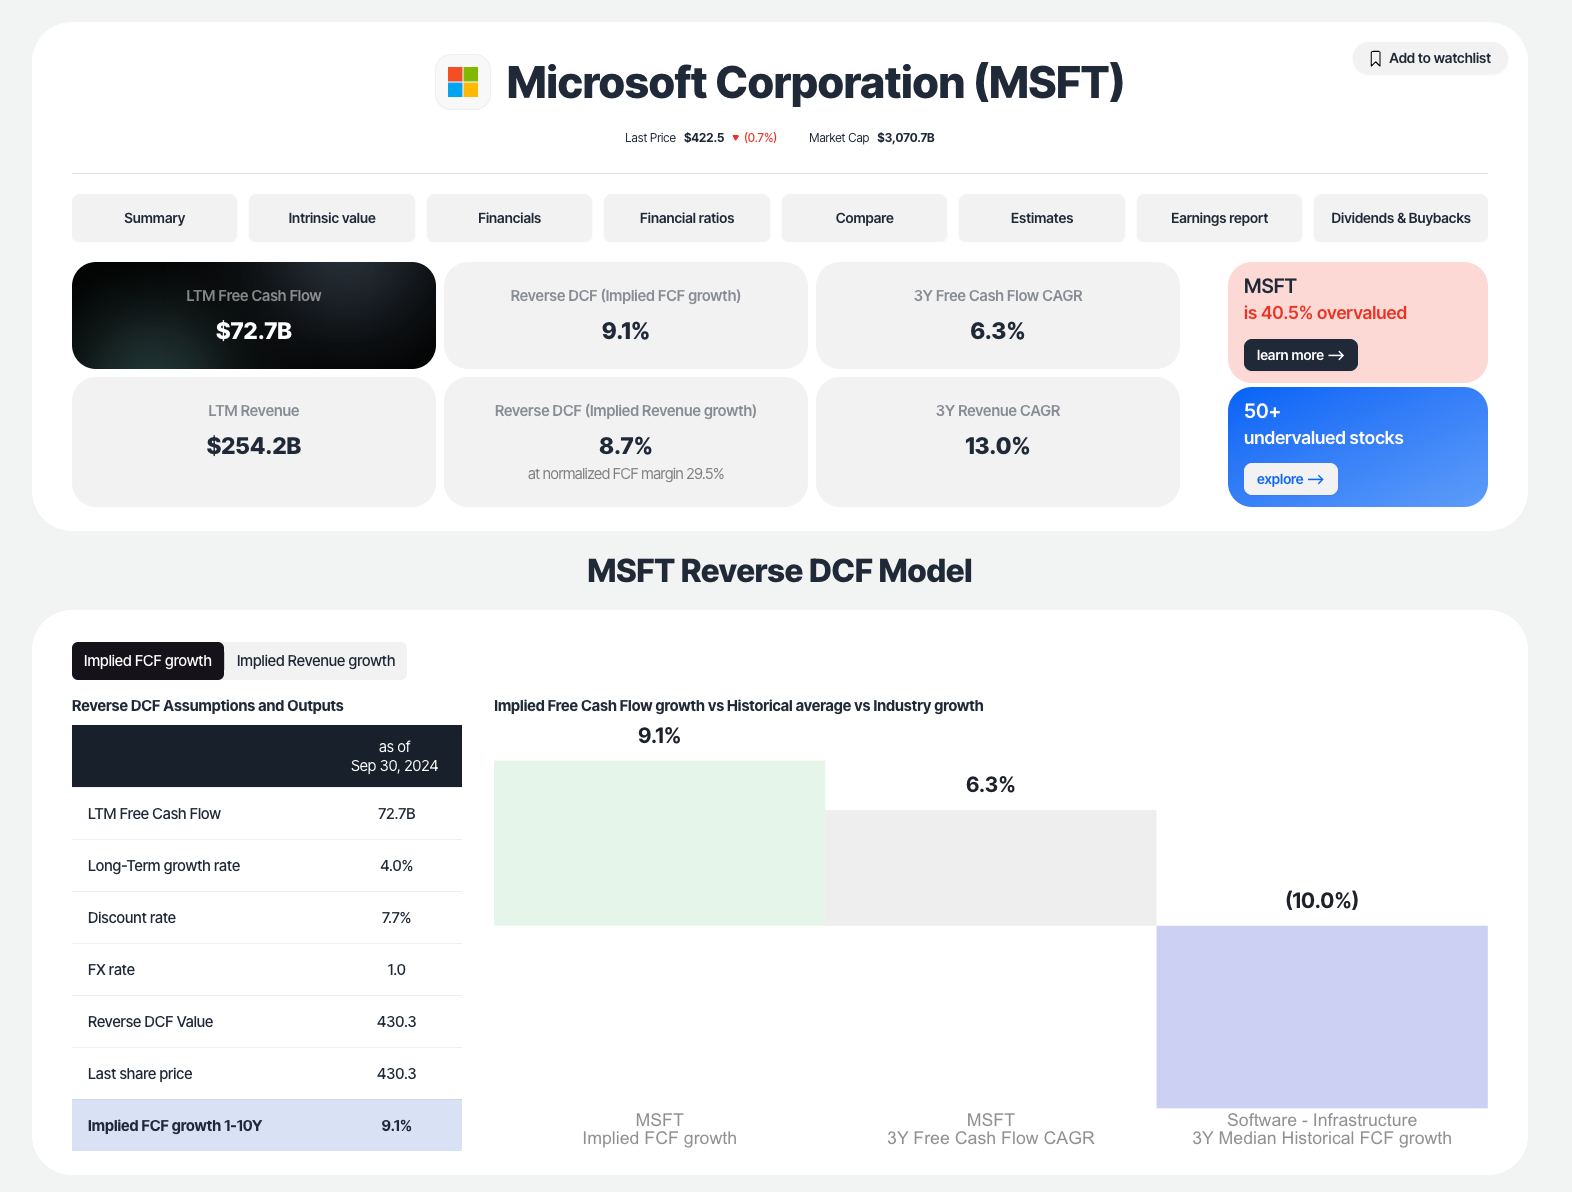Open the Compare section

[863, 218]
